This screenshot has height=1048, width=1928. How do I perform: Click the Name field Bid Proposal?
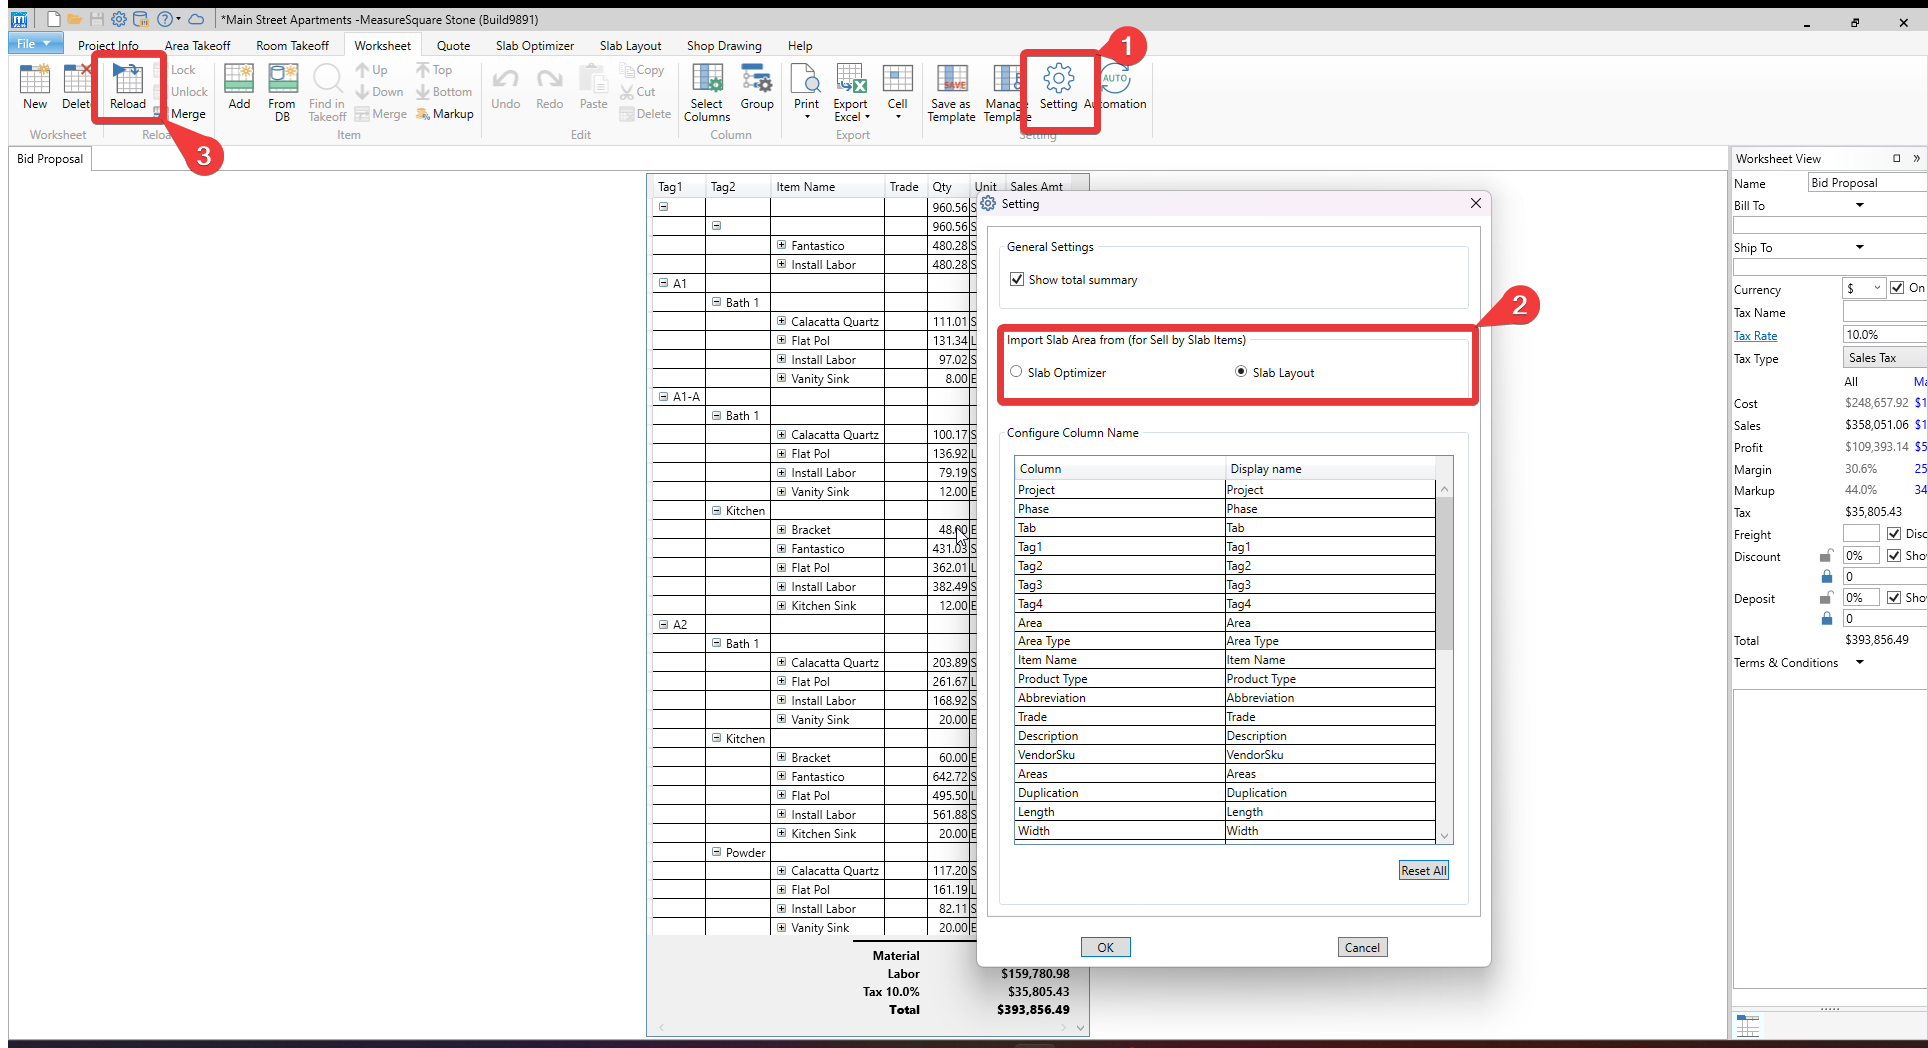(1866, 183)
